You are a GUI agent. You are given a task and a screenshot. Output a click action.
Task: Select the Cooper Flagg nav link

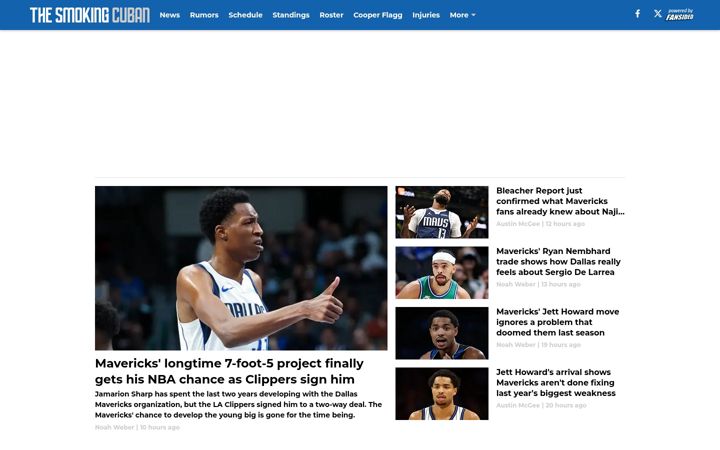[377, 15]
